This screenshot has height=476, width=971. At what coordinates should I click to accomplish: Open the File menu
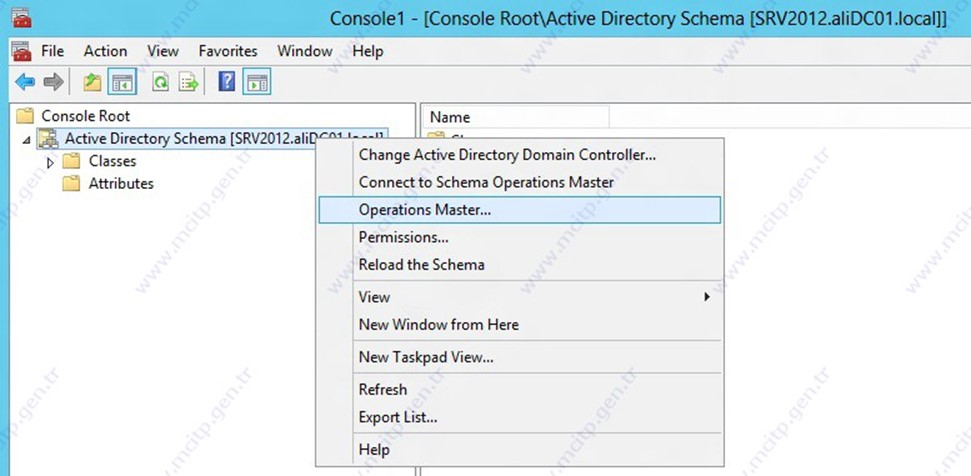pos(53,51)
